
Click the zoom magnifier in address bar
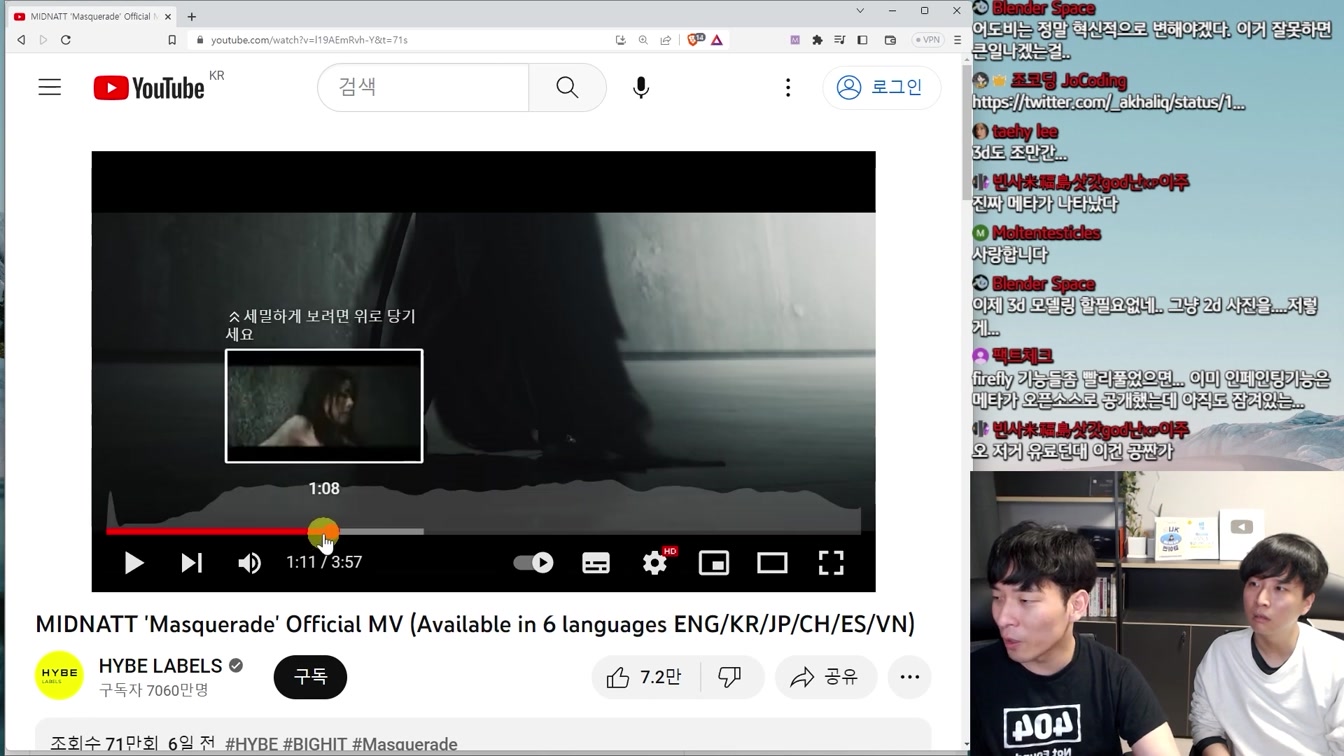point(643,40)
